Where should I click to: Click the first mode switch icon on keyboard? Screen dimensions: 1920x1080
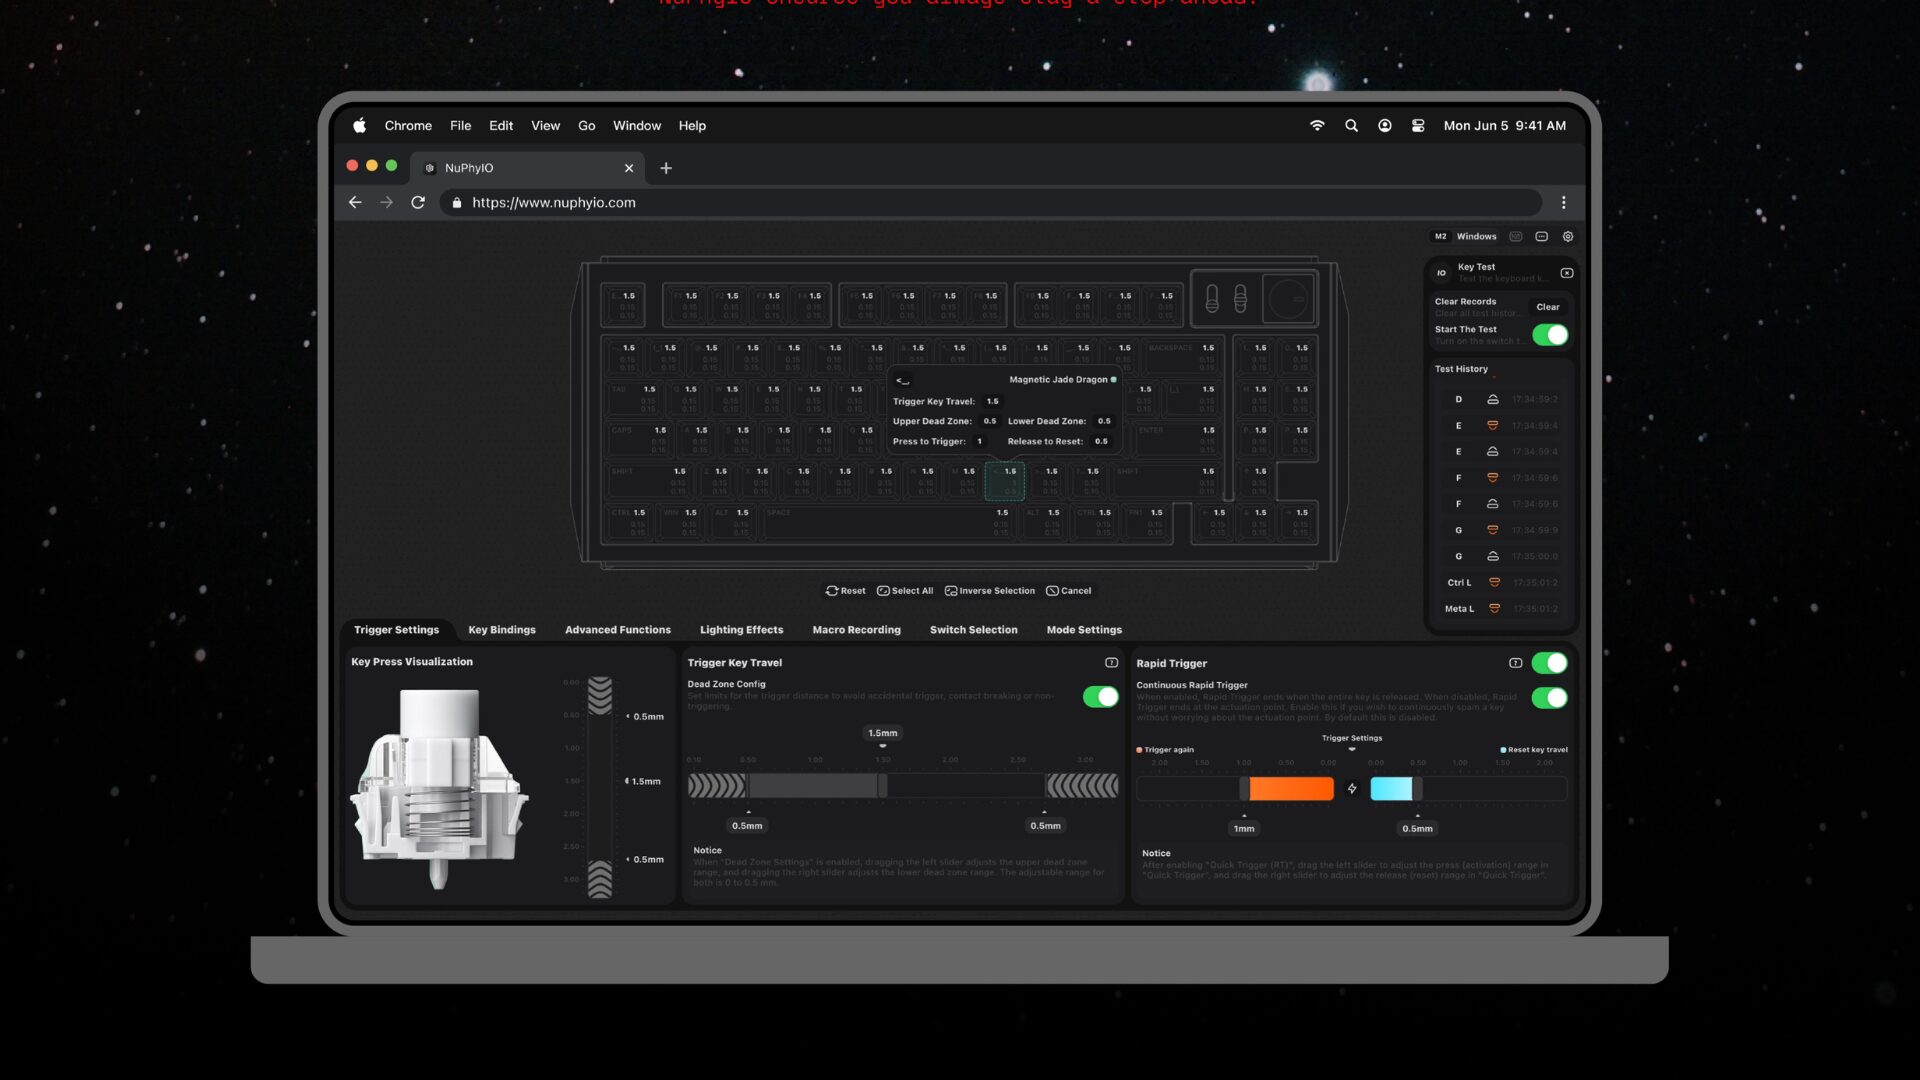point(1212,298)
